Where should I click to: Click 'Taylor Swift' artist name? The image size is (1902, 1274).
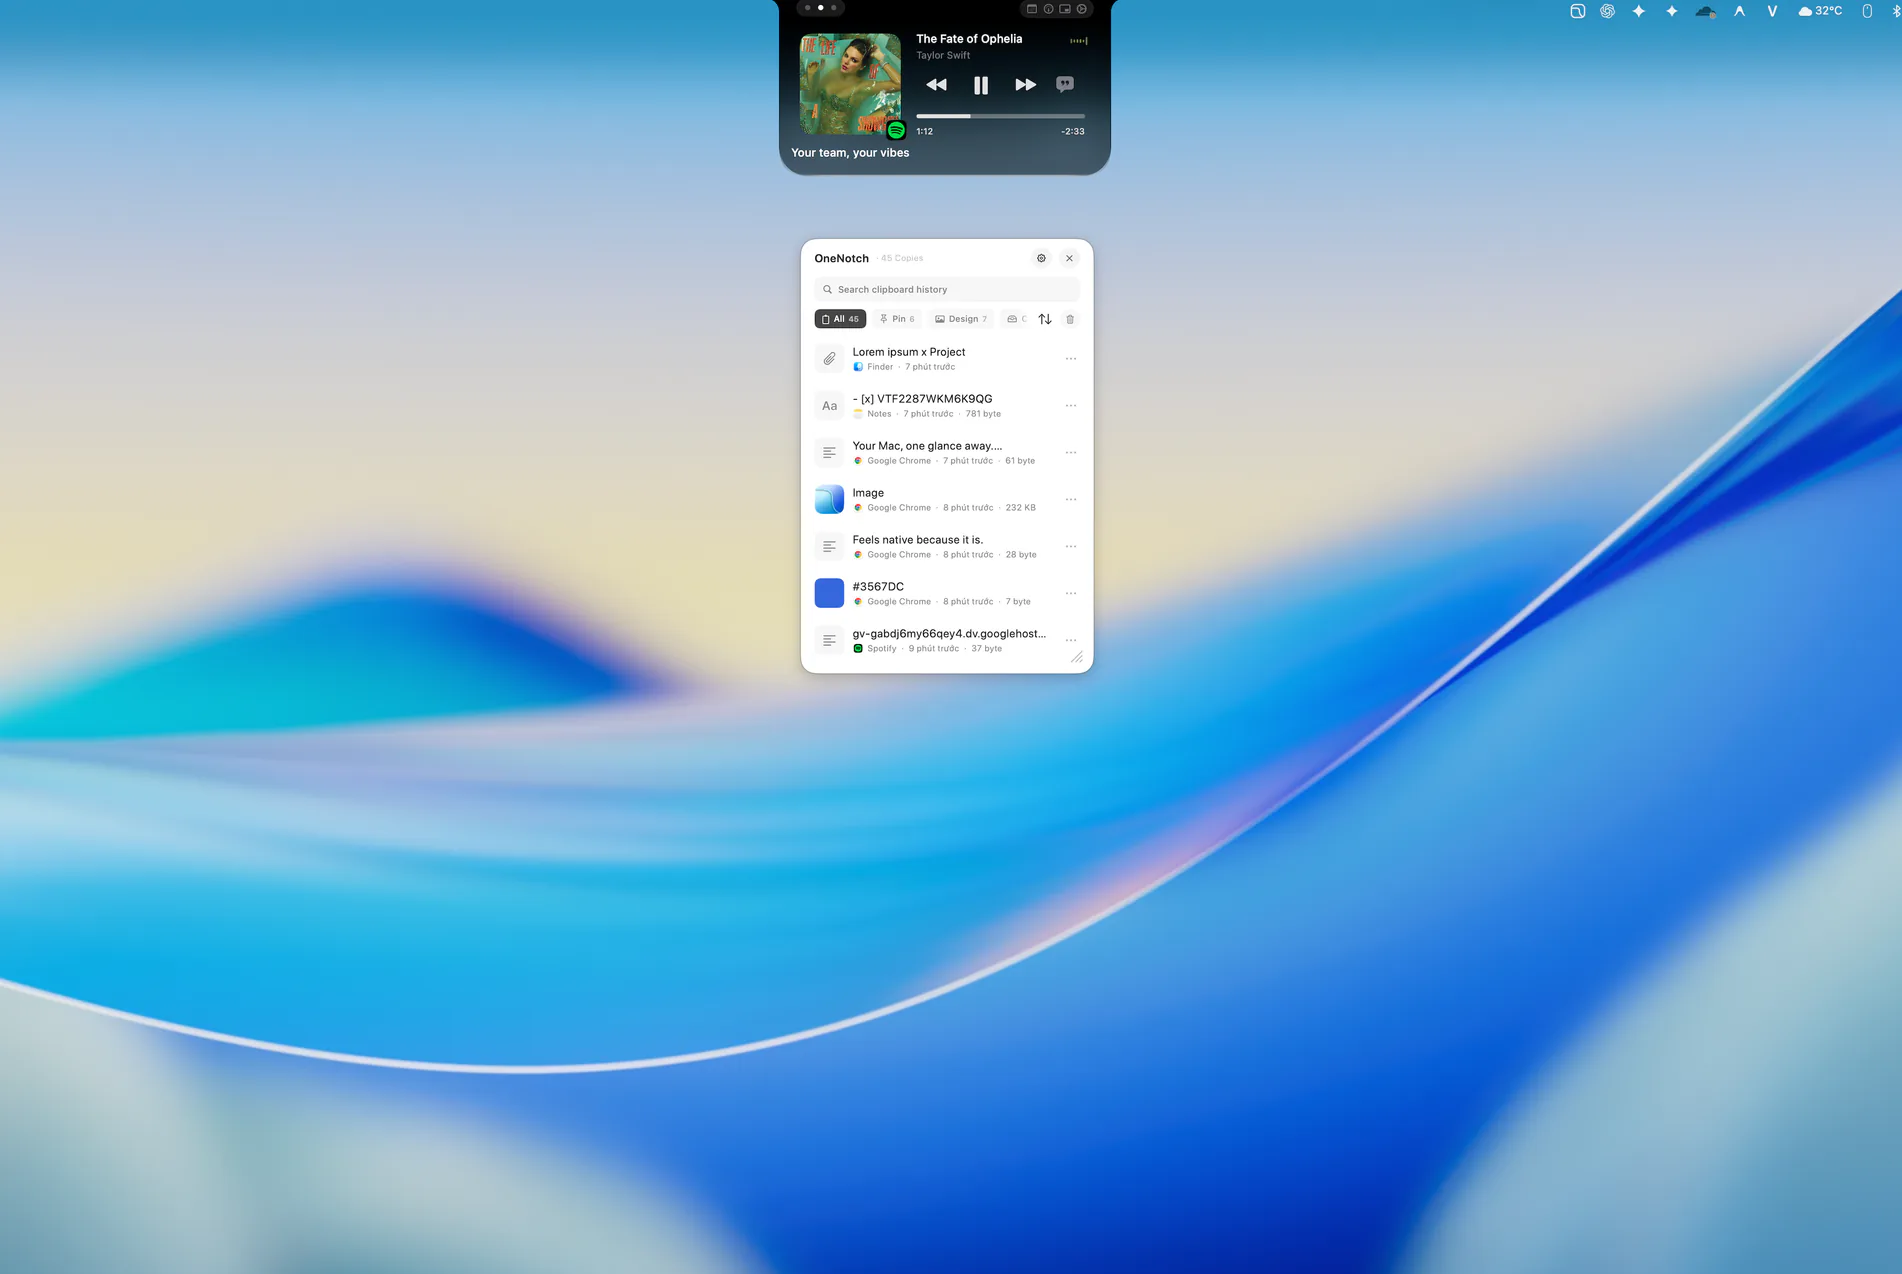coord(943,56)
